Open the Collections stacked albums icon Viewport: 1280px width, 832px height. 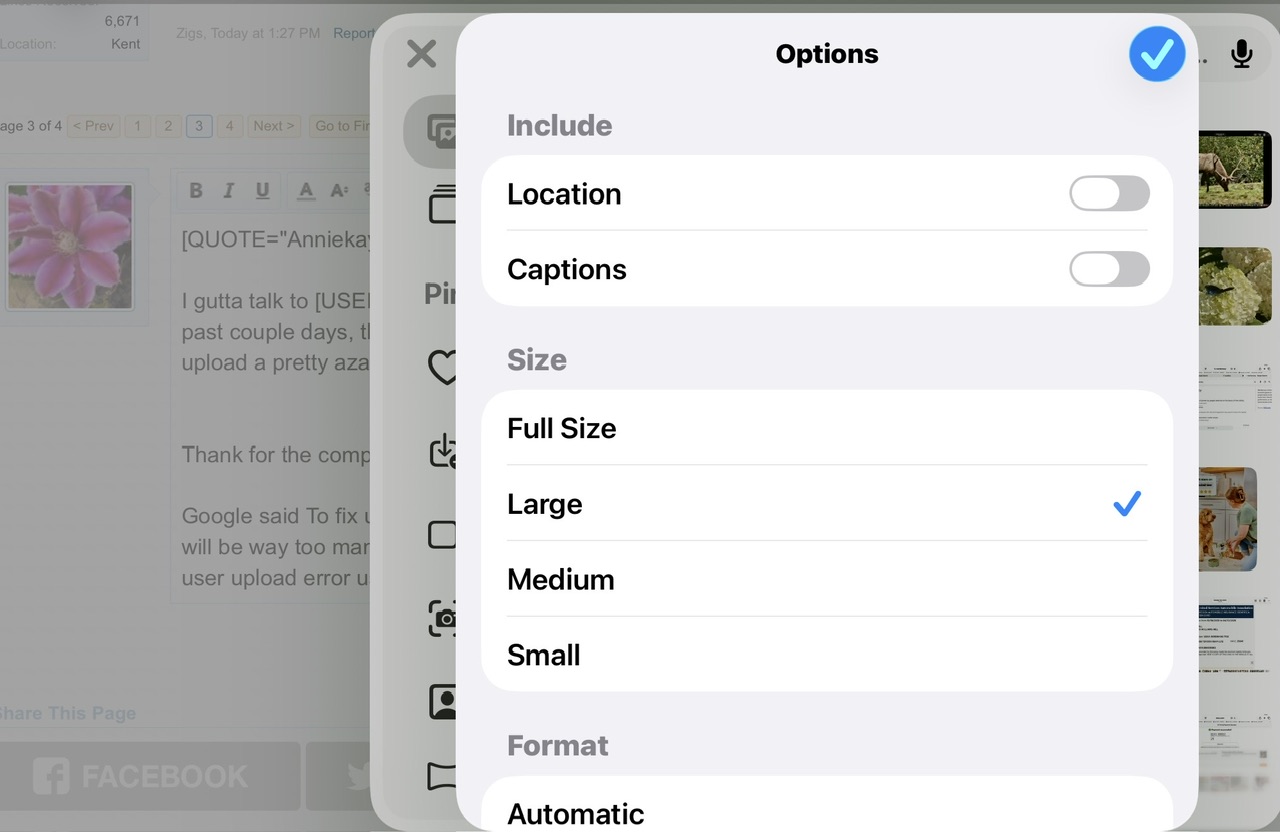[442, 204]
